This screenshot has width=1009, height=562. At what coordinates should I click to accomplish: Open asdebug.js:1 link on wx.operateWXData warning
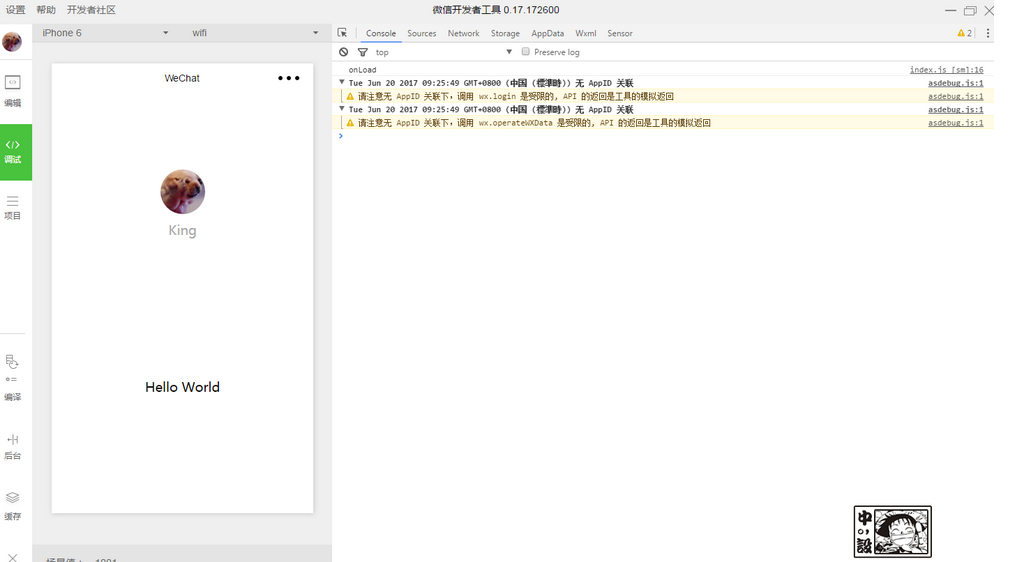(956, 123)
